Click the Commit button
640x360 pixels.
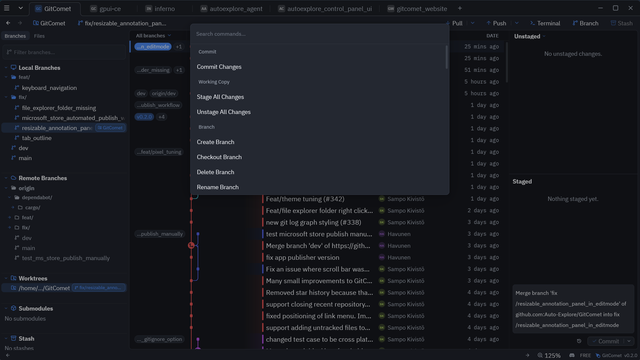[x=605, y=341]
